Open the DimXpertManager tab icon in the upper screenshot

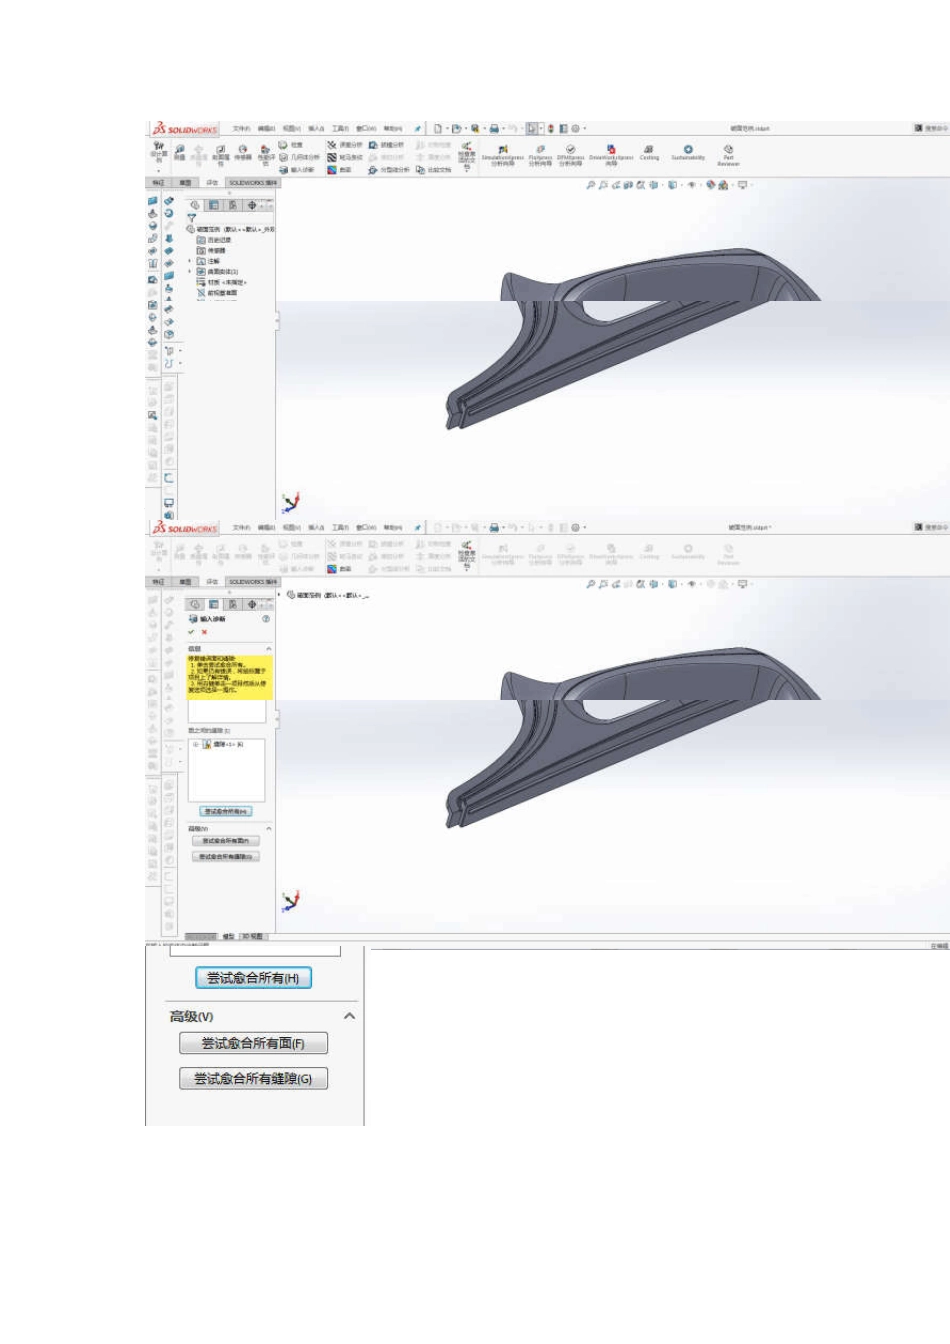[251, 205]
